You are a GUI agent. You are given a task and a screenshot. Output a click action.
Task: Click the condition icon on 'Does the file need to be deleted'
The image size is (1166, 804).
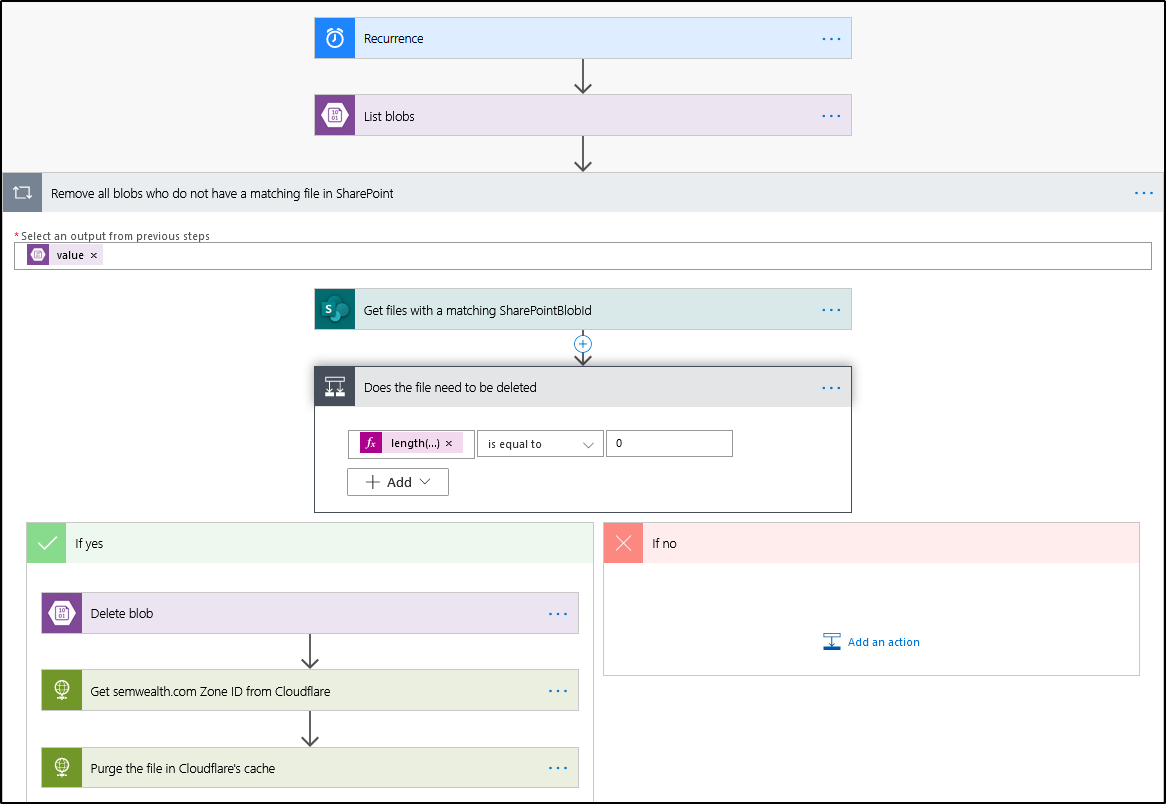335,387
